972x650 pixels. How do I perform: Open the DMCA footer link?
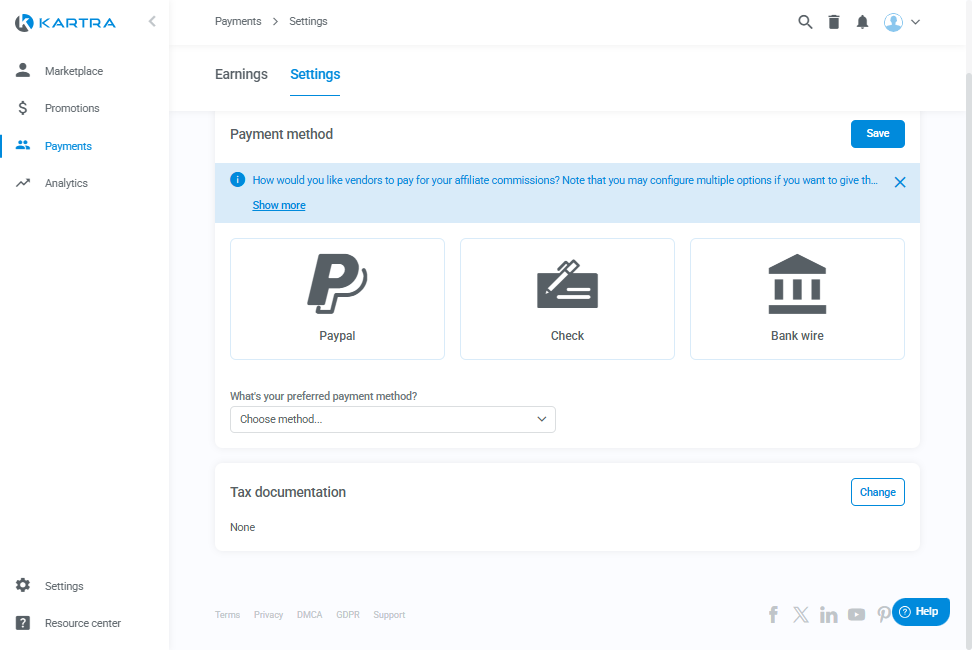pos(309,615)
